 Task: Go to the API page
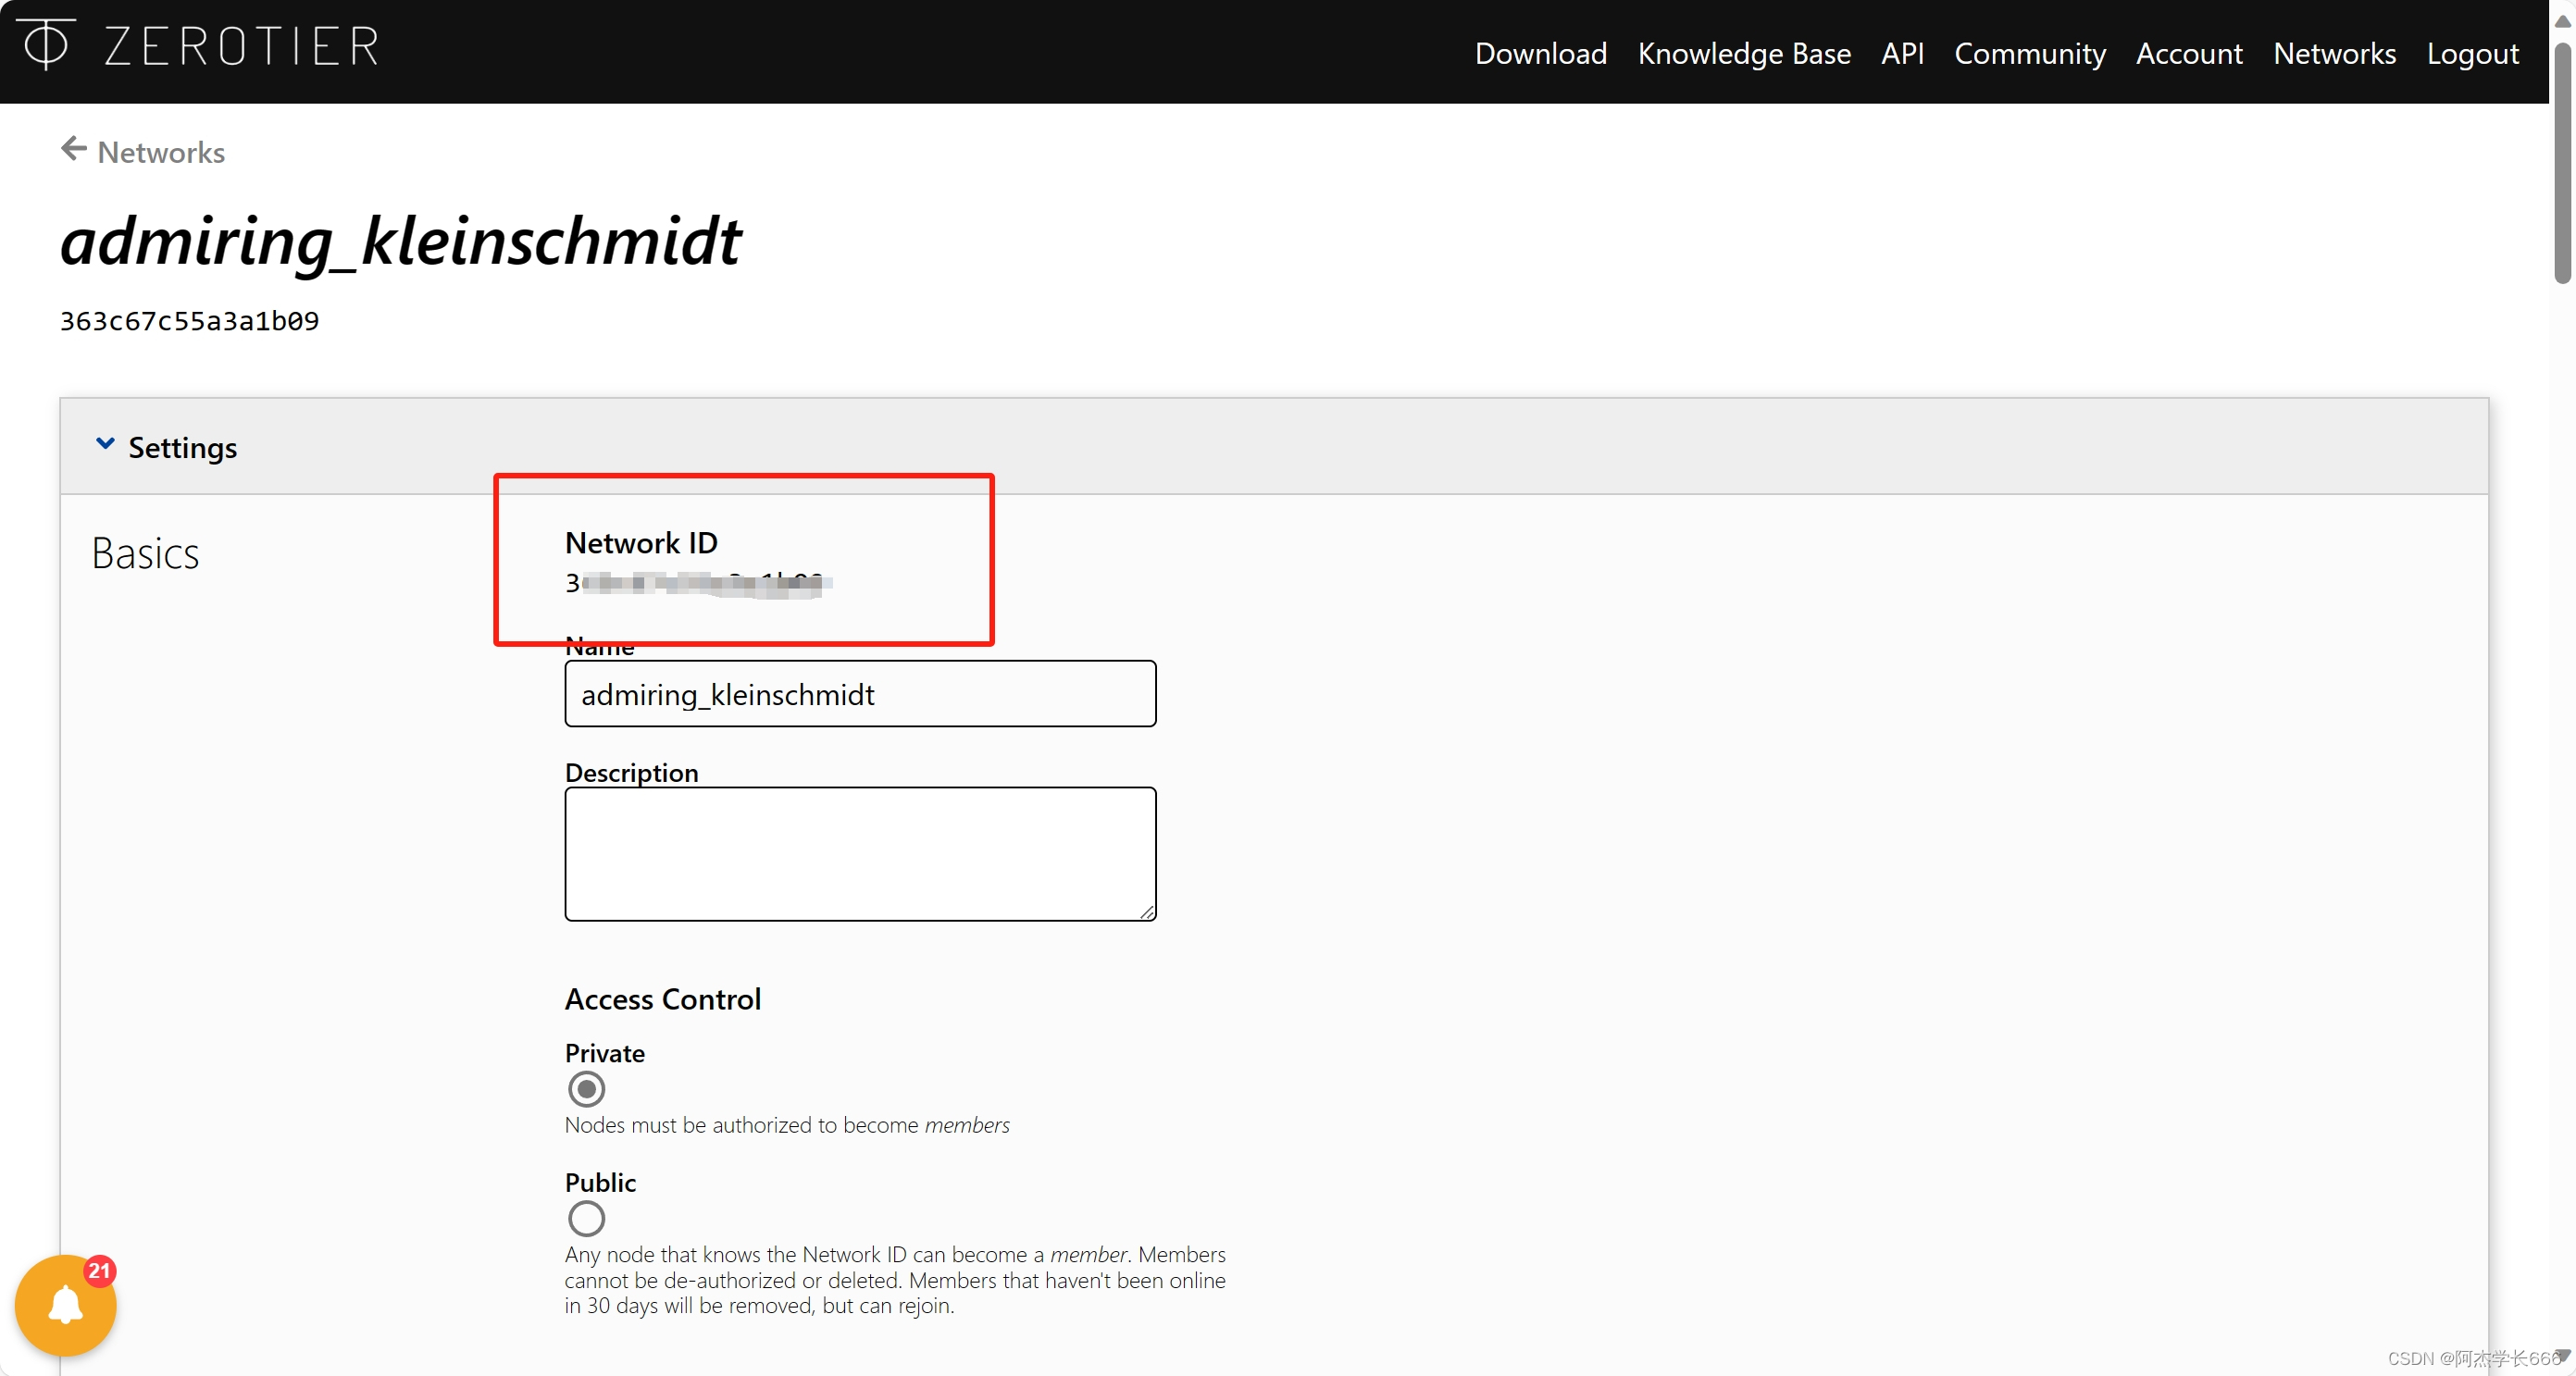tap(1901, 53)
